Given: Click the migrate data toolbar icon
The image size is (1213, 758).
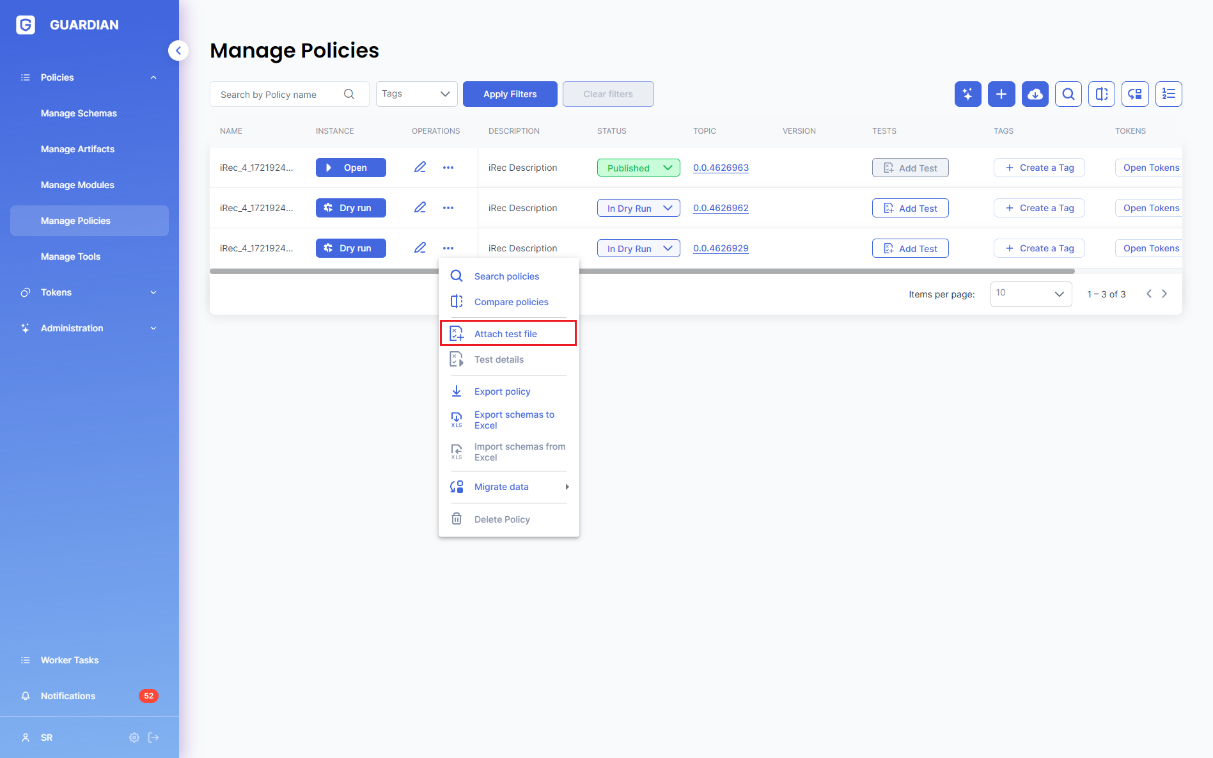Looking at the screenshot, I should tap(1135, 94).
